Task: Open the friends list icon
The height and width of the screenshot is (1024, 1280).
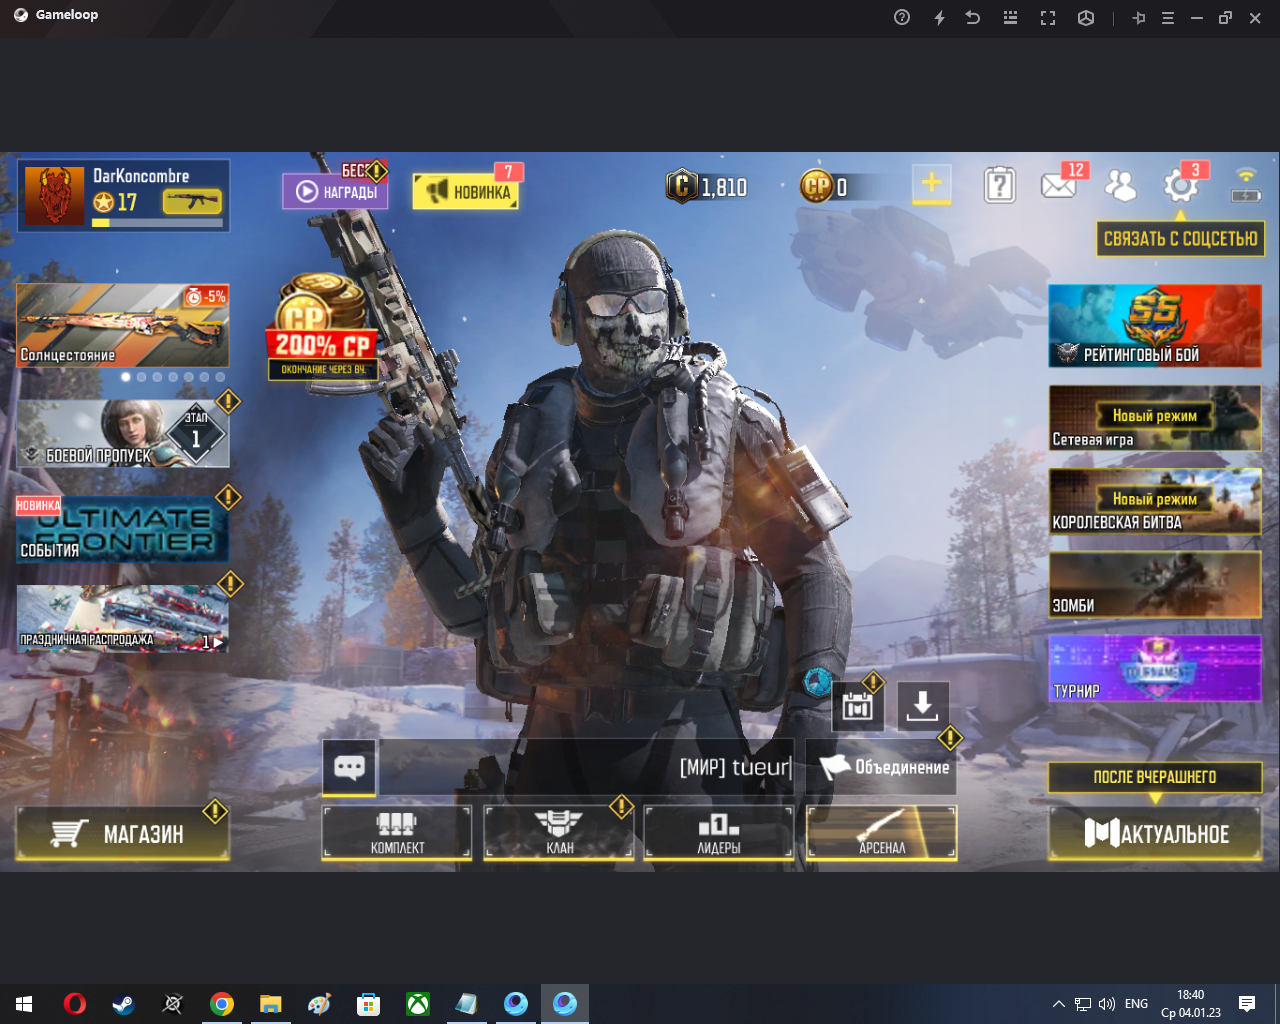Action: 1120,185
